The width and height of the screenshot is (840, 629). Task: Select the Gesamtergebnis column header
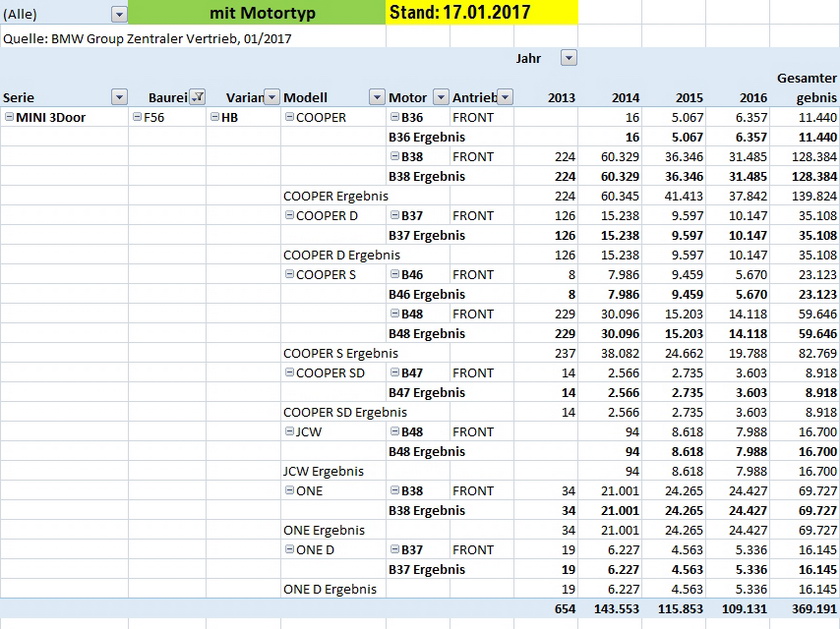[806, 88]
